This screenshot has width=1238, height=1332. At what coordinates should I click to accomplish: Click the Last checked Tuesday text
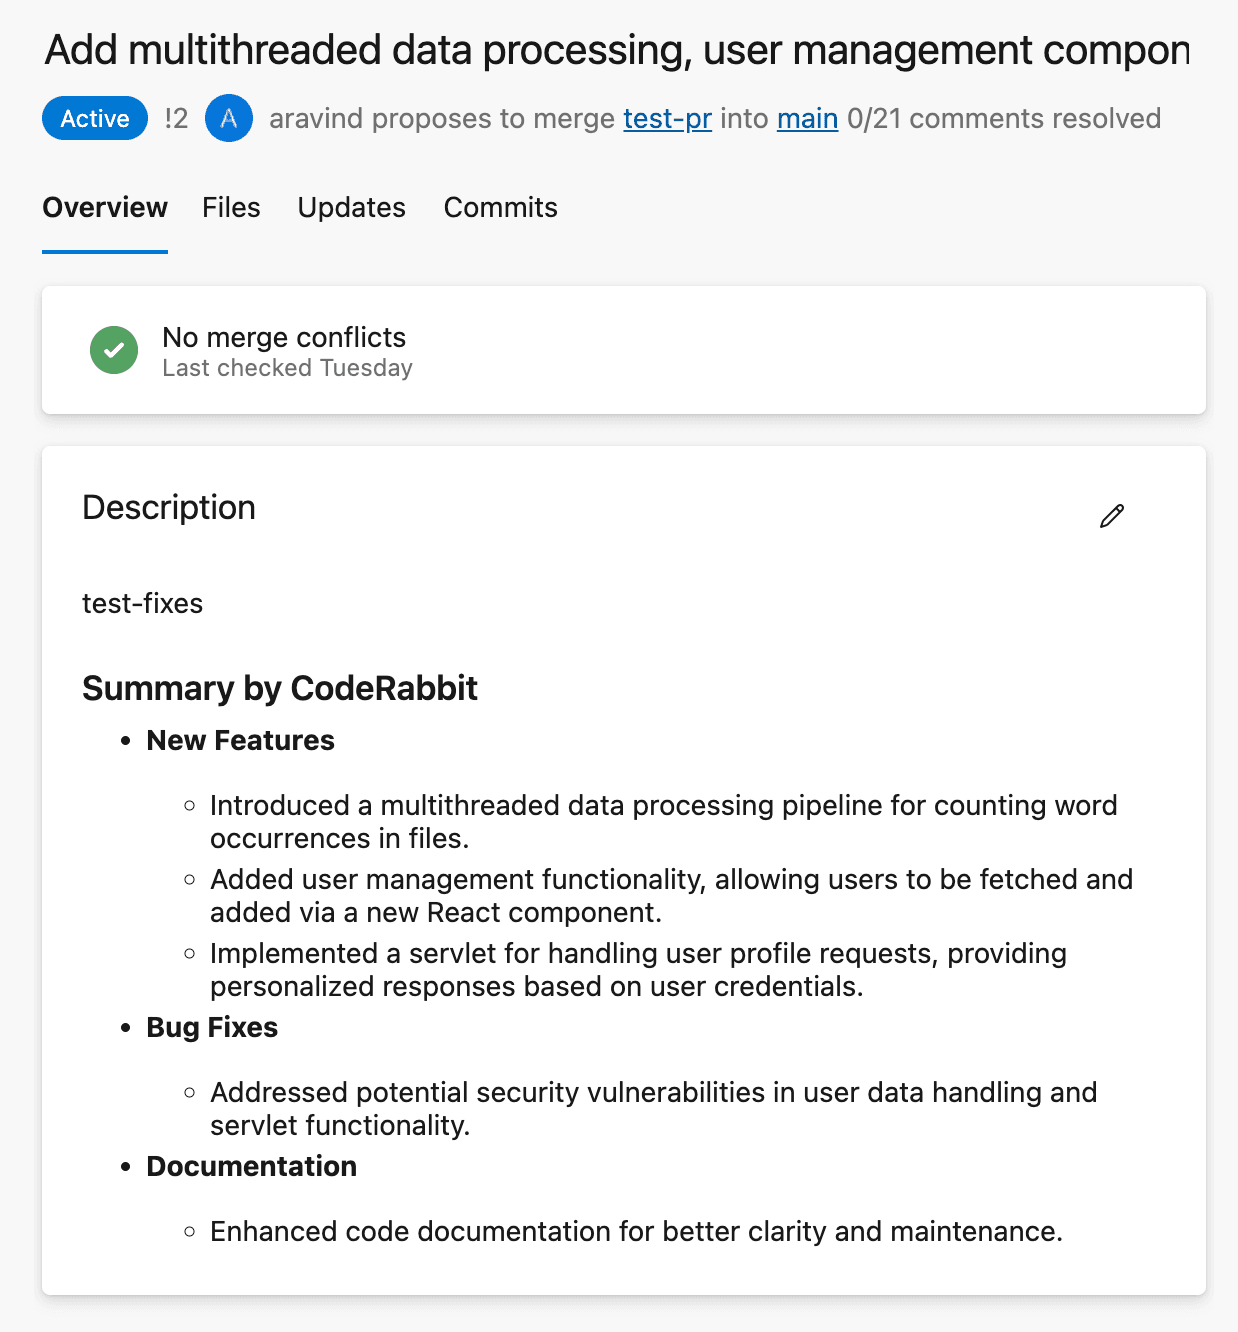(287, 368)
